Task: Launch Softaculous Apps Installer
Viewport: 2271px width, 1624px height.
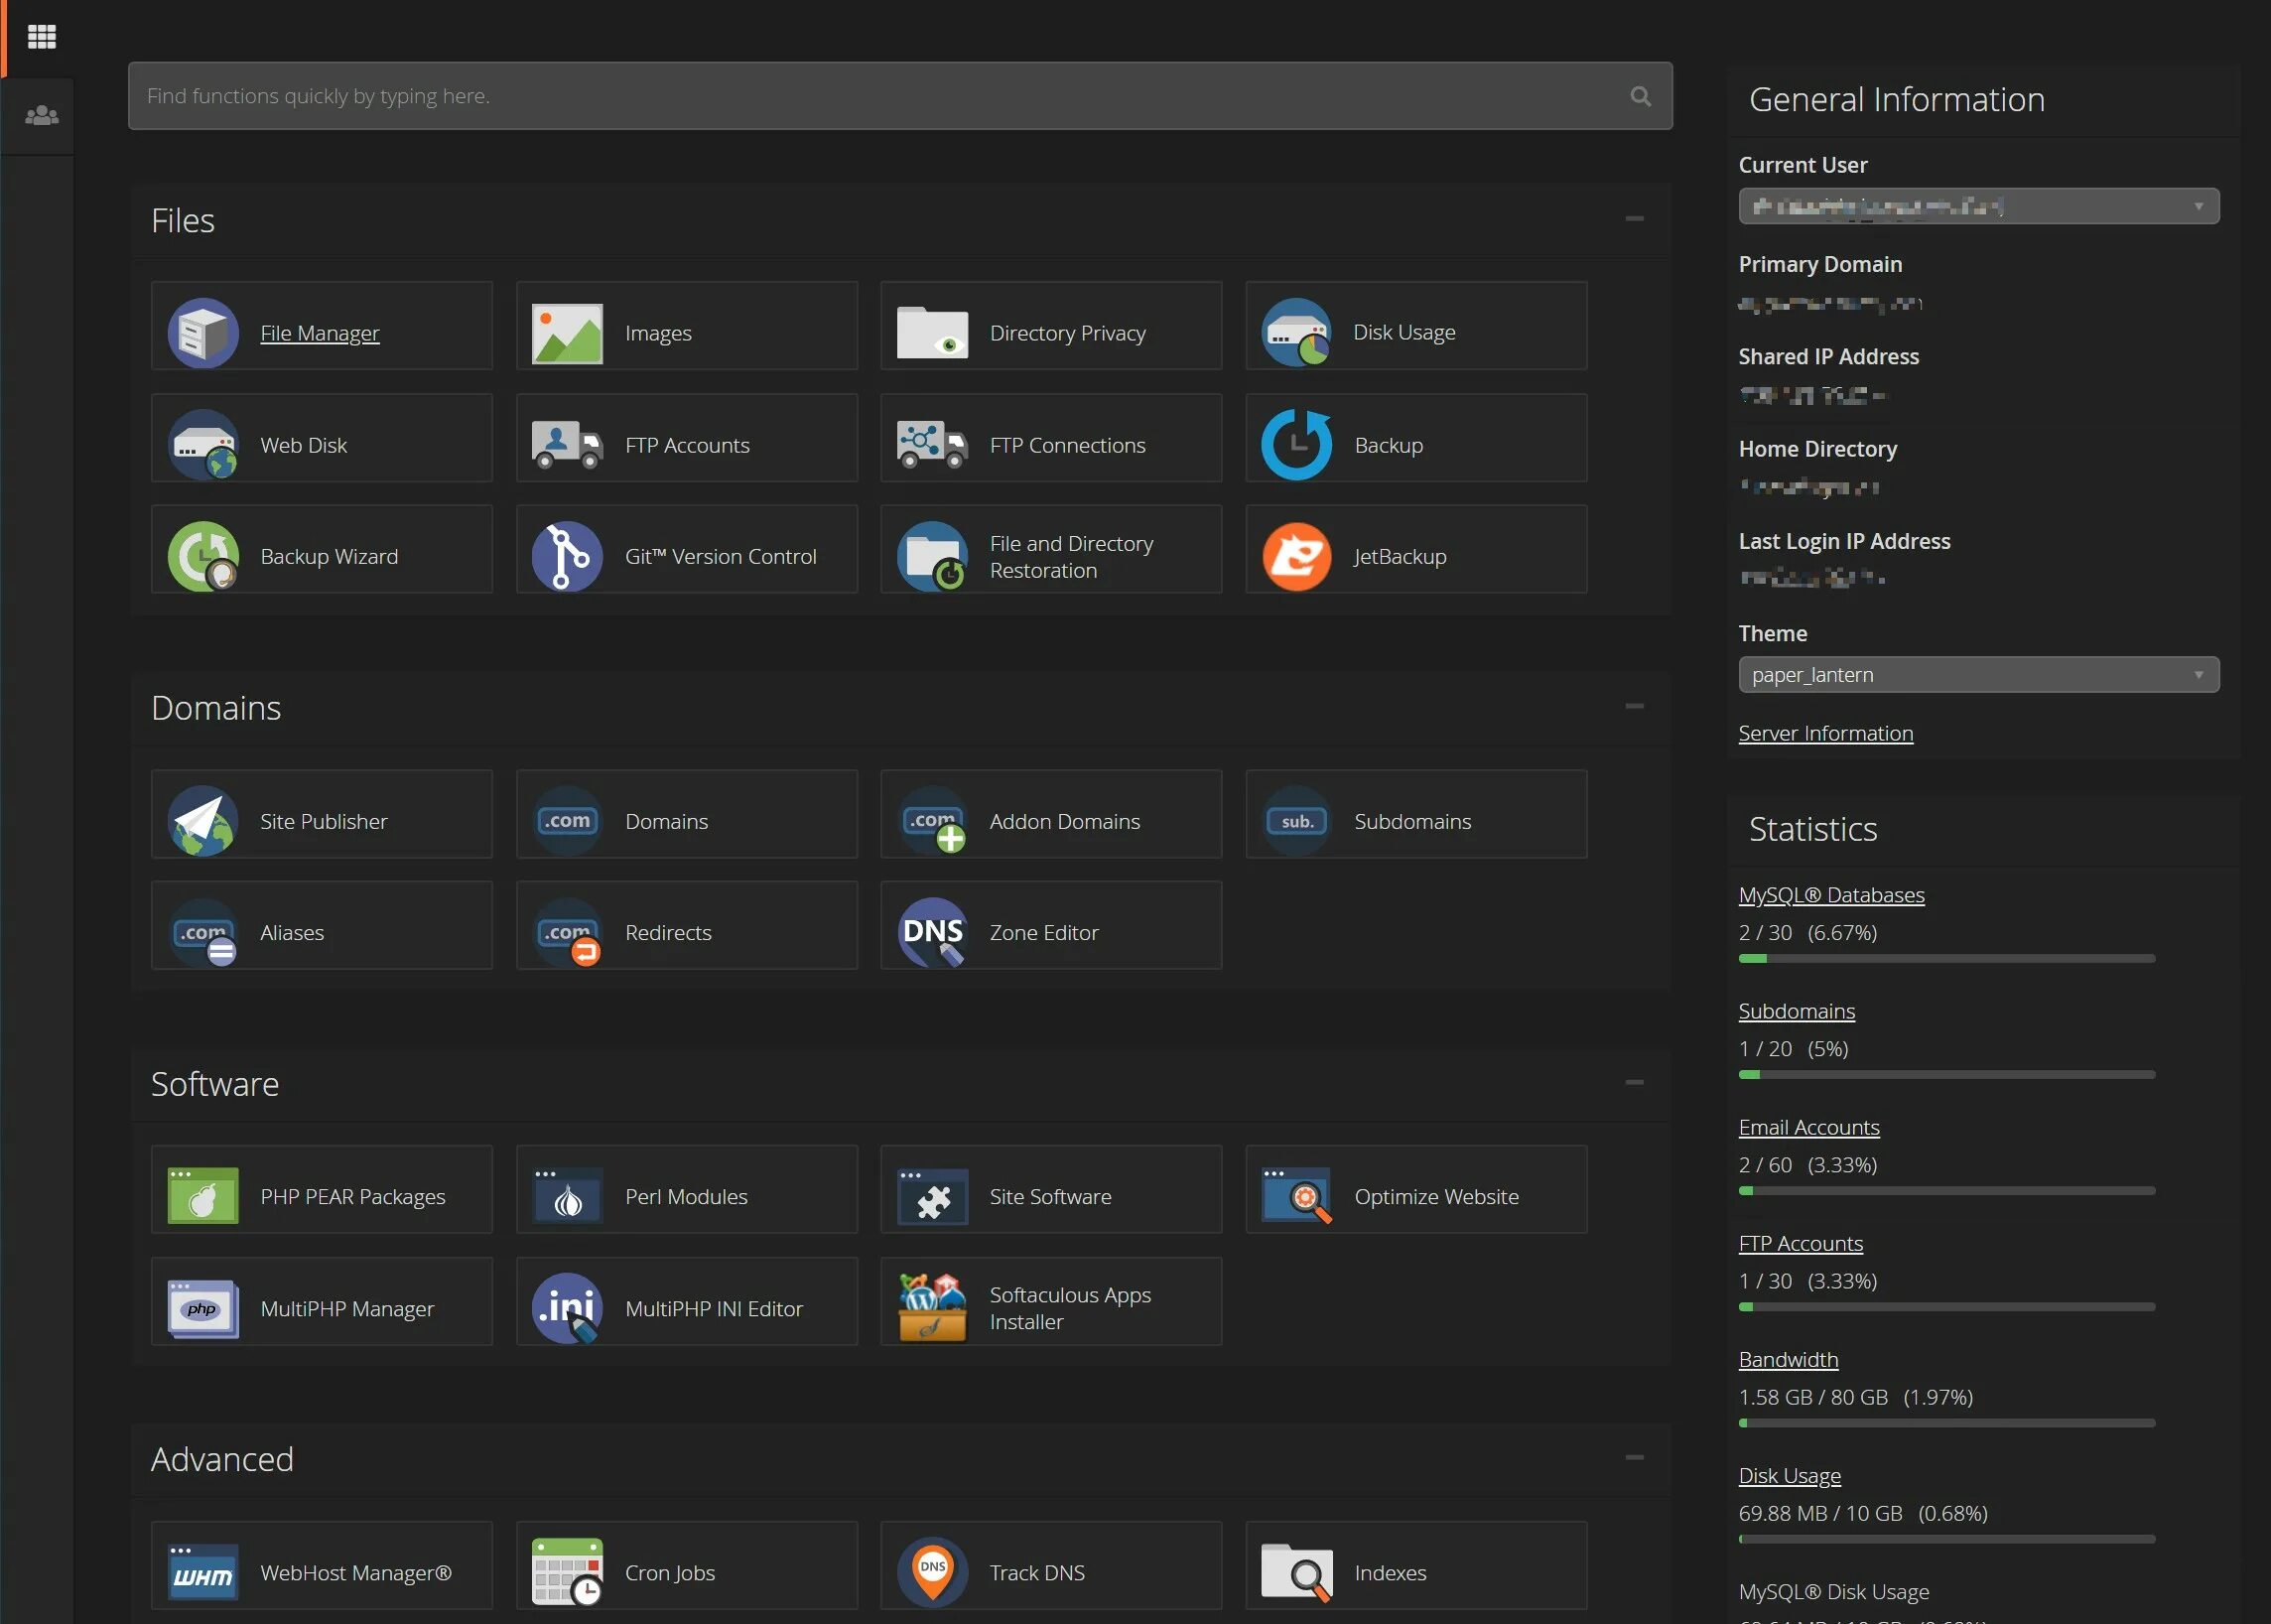Action: [1070, 1304]
